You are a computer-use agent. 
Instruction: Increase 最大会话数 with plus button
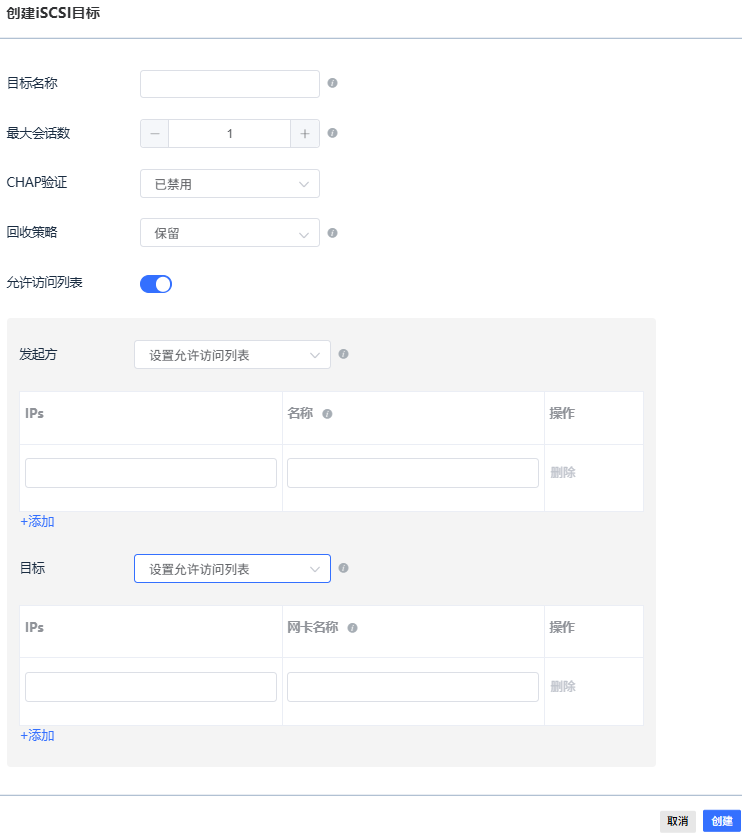point(305,134)
